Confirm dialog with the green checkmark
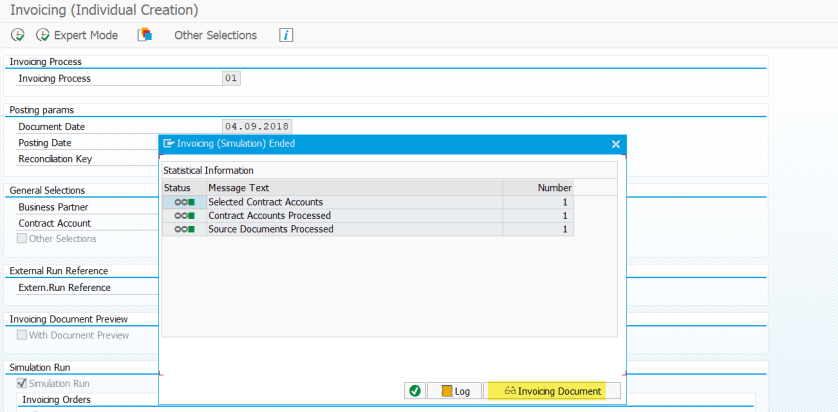838x412 pixels. 415,391
